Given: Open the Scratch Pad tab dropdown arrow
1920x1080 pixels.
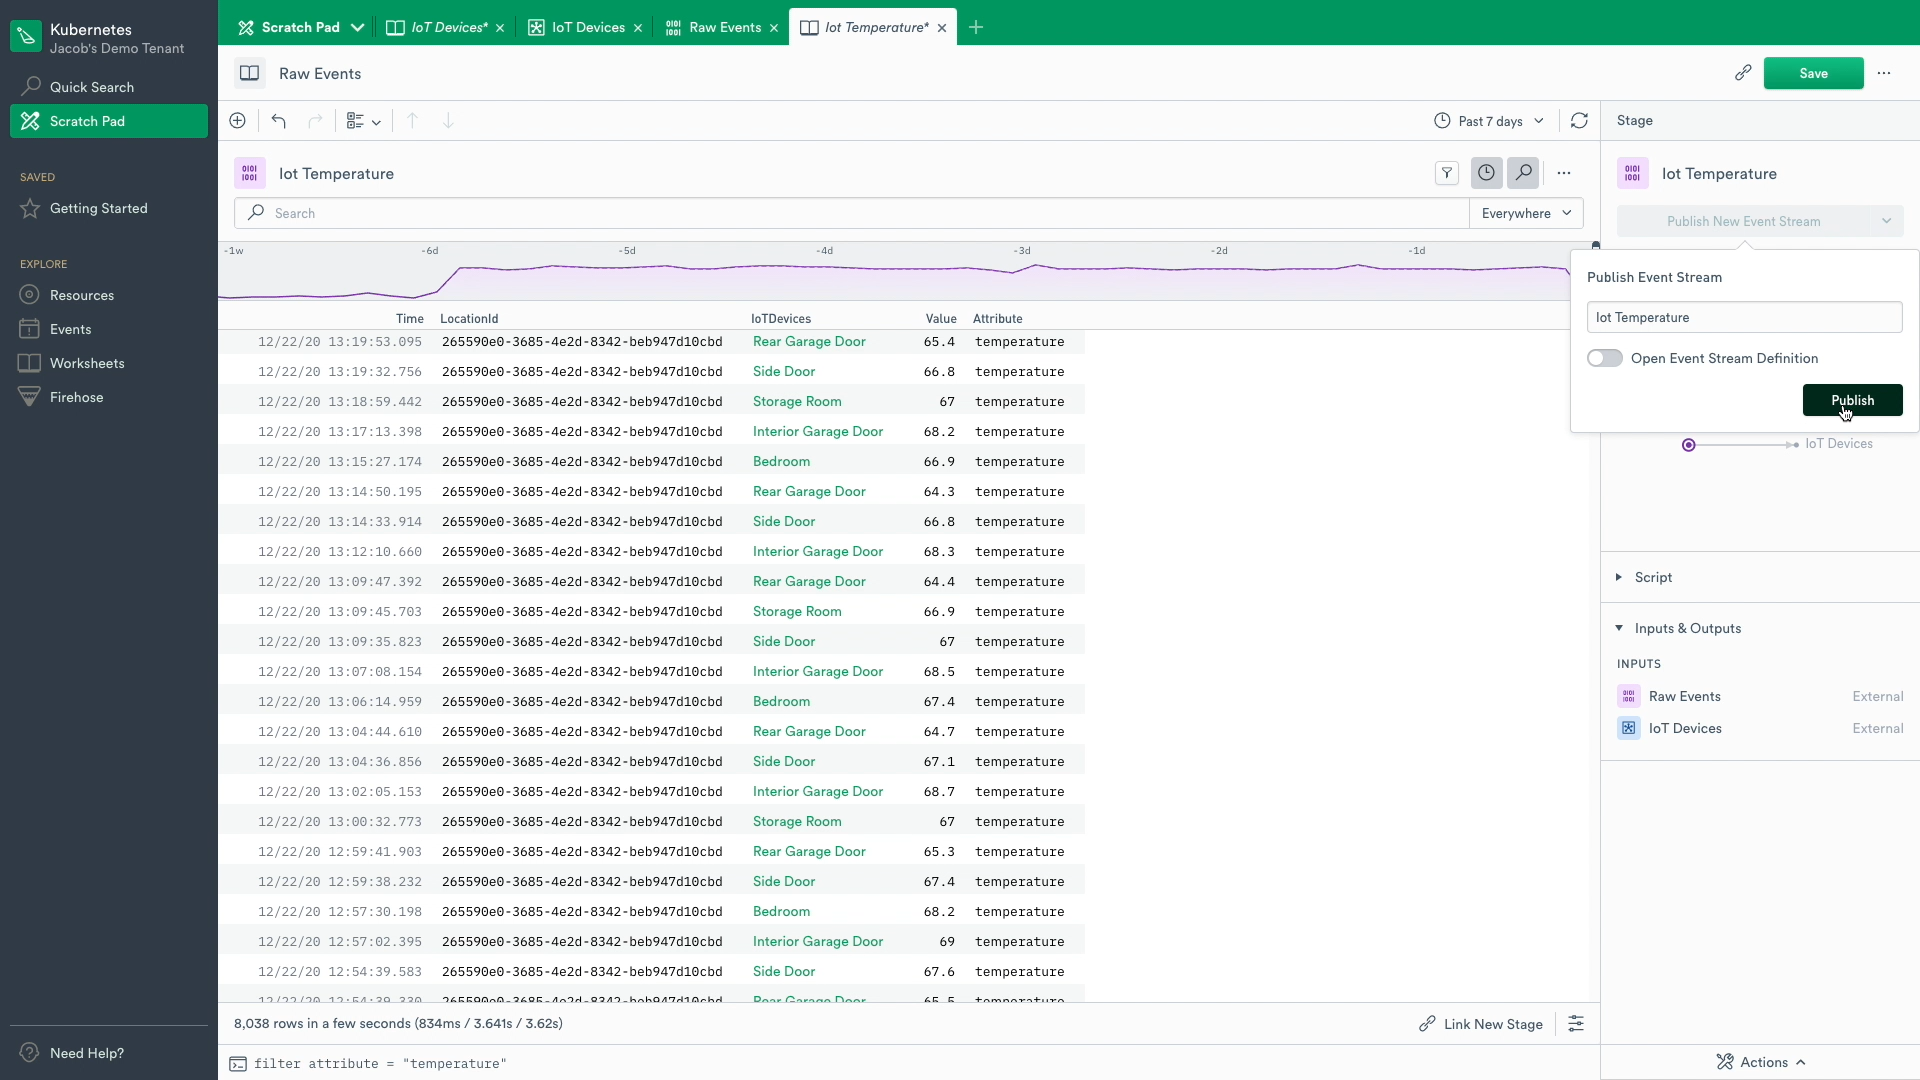Looking at the screenshot, I should [x=357, y=27].
